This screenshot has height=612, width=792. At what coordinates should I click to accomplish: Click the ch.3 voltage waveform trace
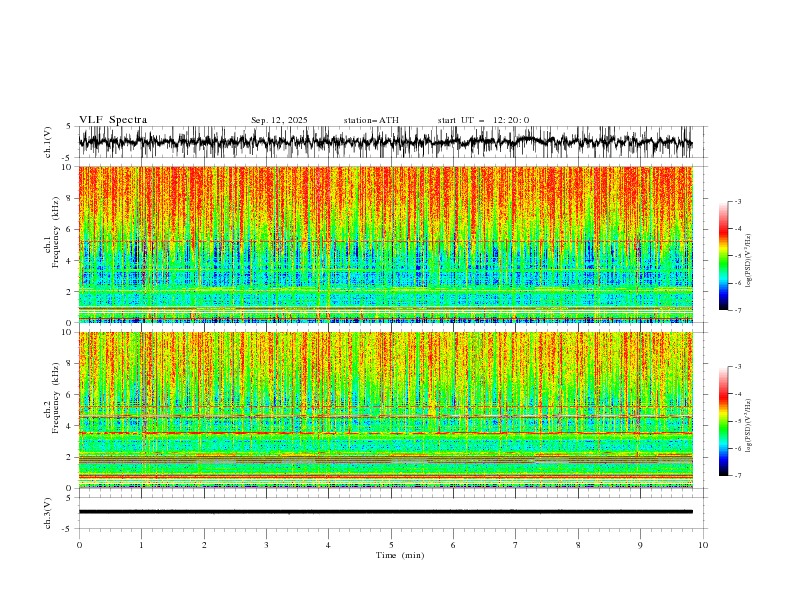pyautogui.click(x=385, y=512)
